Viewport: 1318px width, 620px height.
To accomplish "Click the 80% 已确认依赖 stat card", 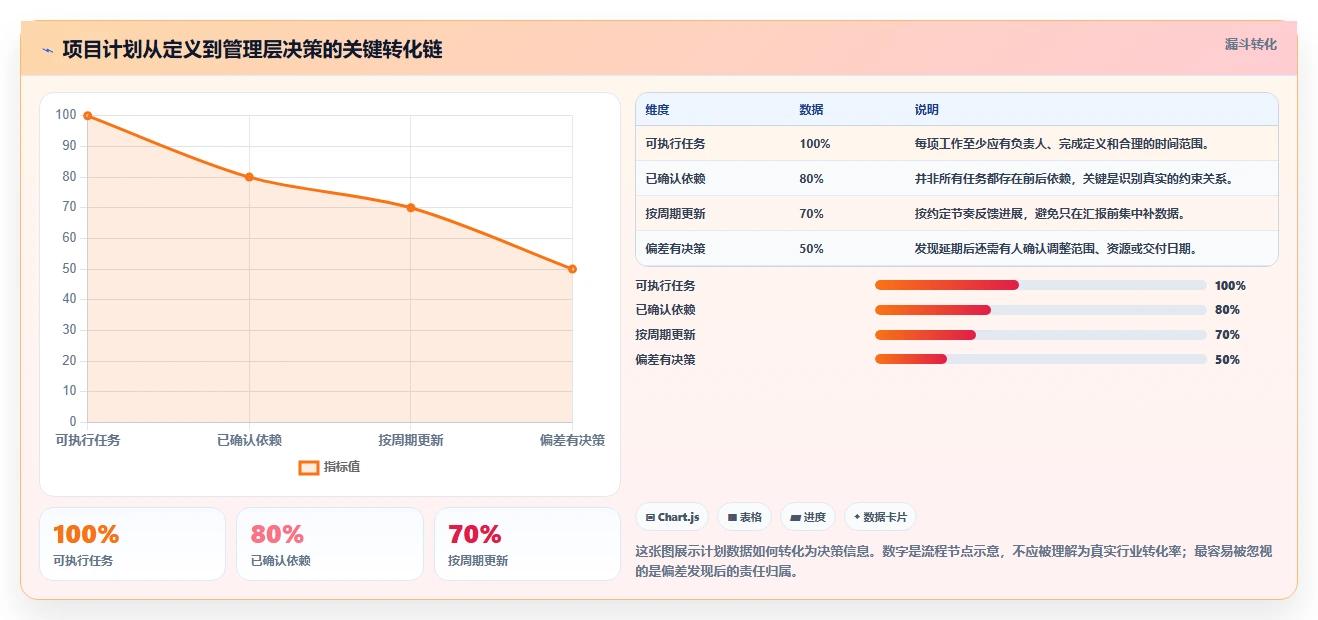I will (330, 544).
